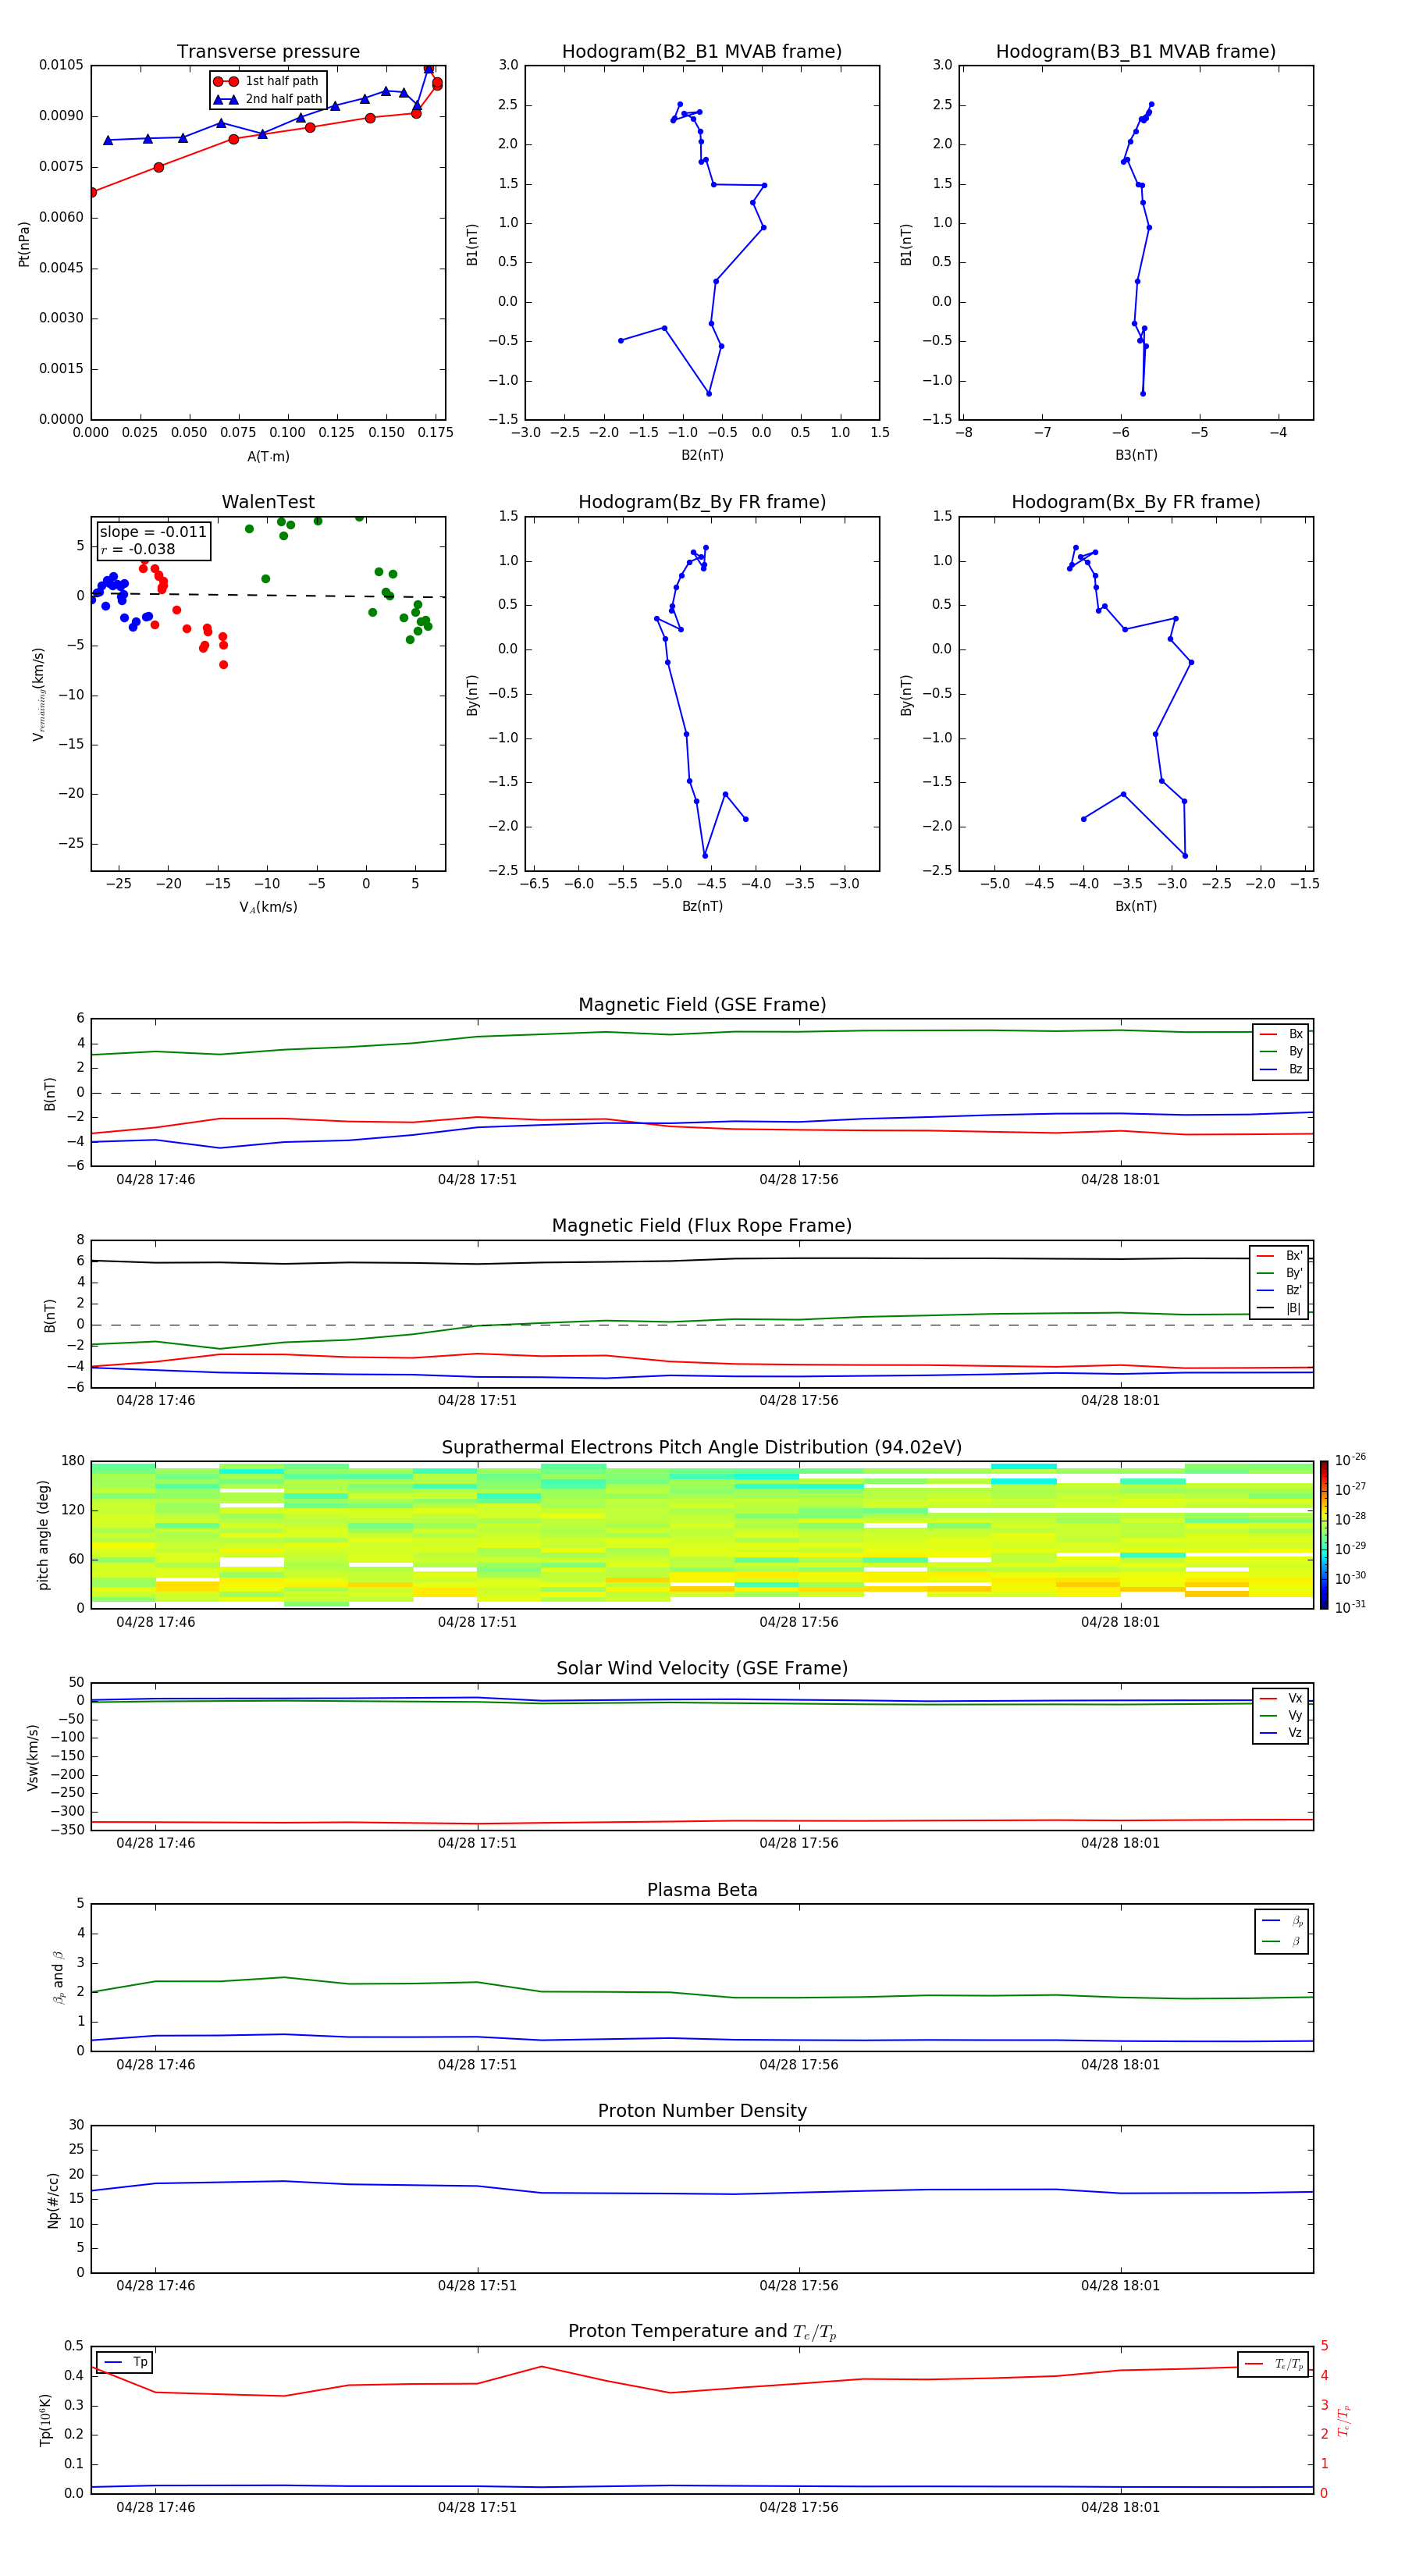The width and height of the screenshot is (1405, 2576).
Task: Click 'Vz' in velocity legend
Action: (1295, 1733)
